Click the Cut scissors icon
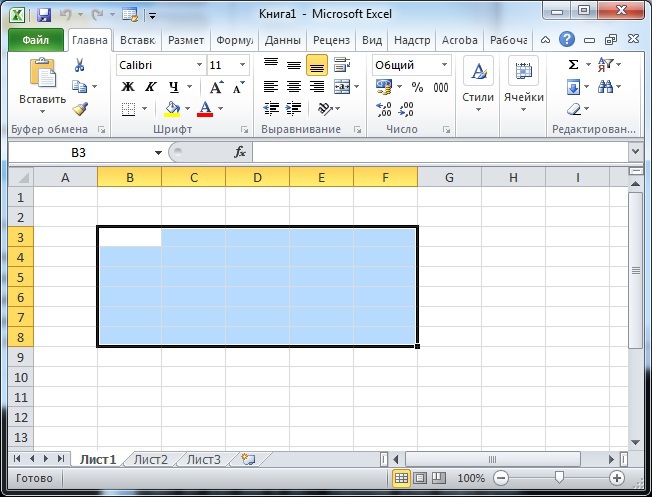This screenshot has width=657, height=497. pos(79,65)
